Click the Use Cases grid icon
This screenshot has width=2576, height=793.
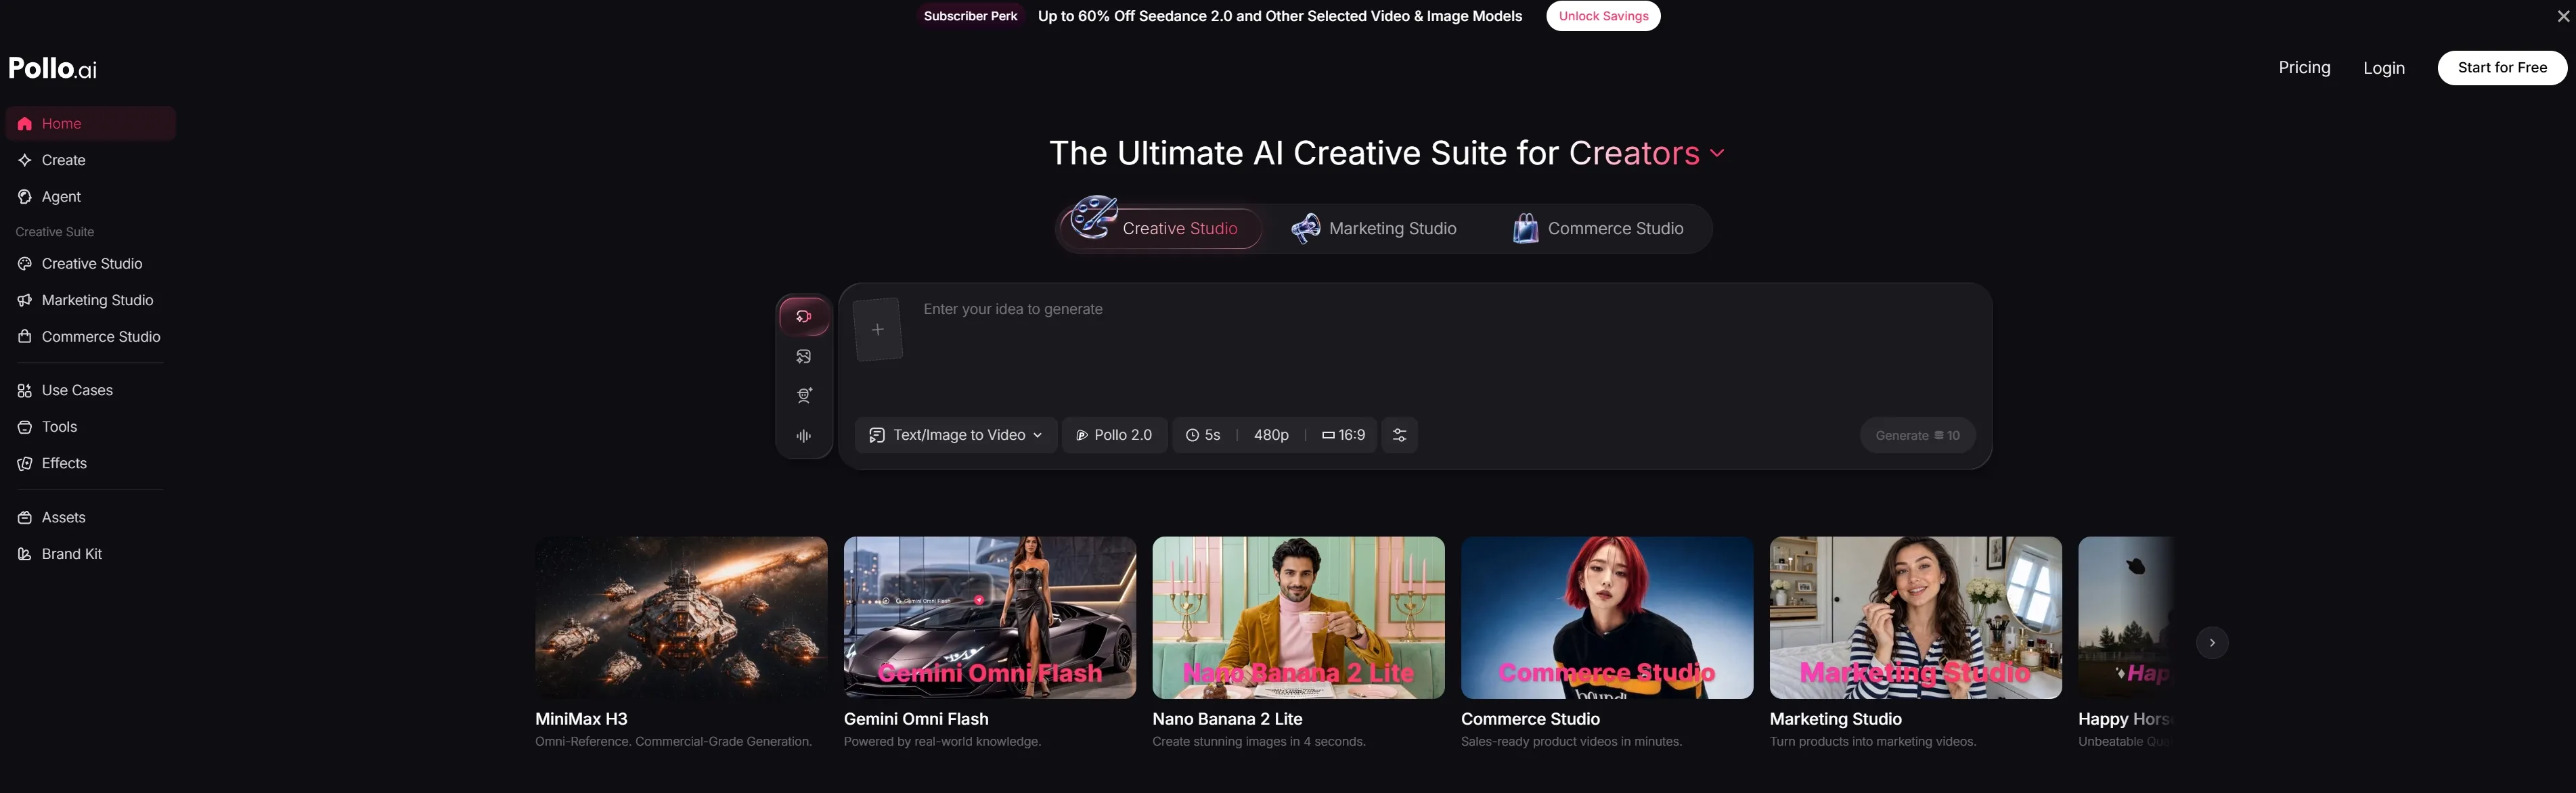pyautogui.click(x=25, y=390)
